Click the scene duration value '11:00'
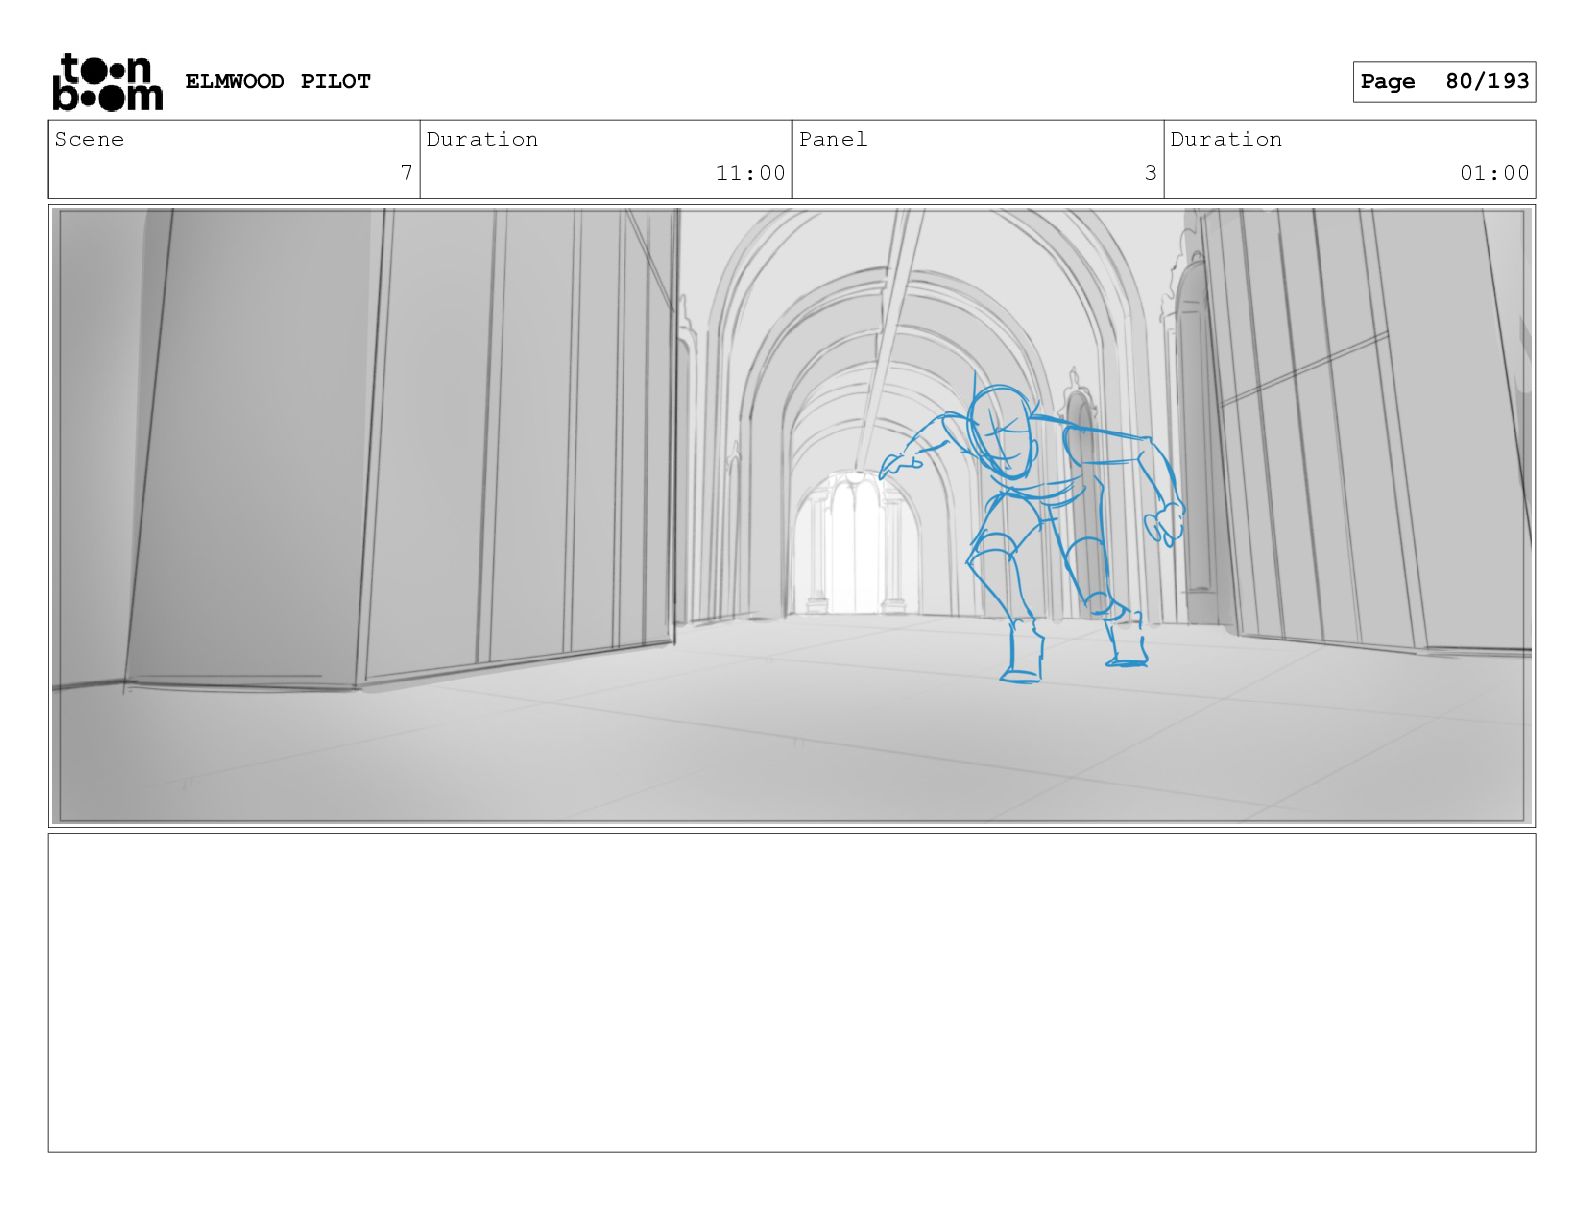Viewport: 1584px width, 1224px height. click(750, 173)
